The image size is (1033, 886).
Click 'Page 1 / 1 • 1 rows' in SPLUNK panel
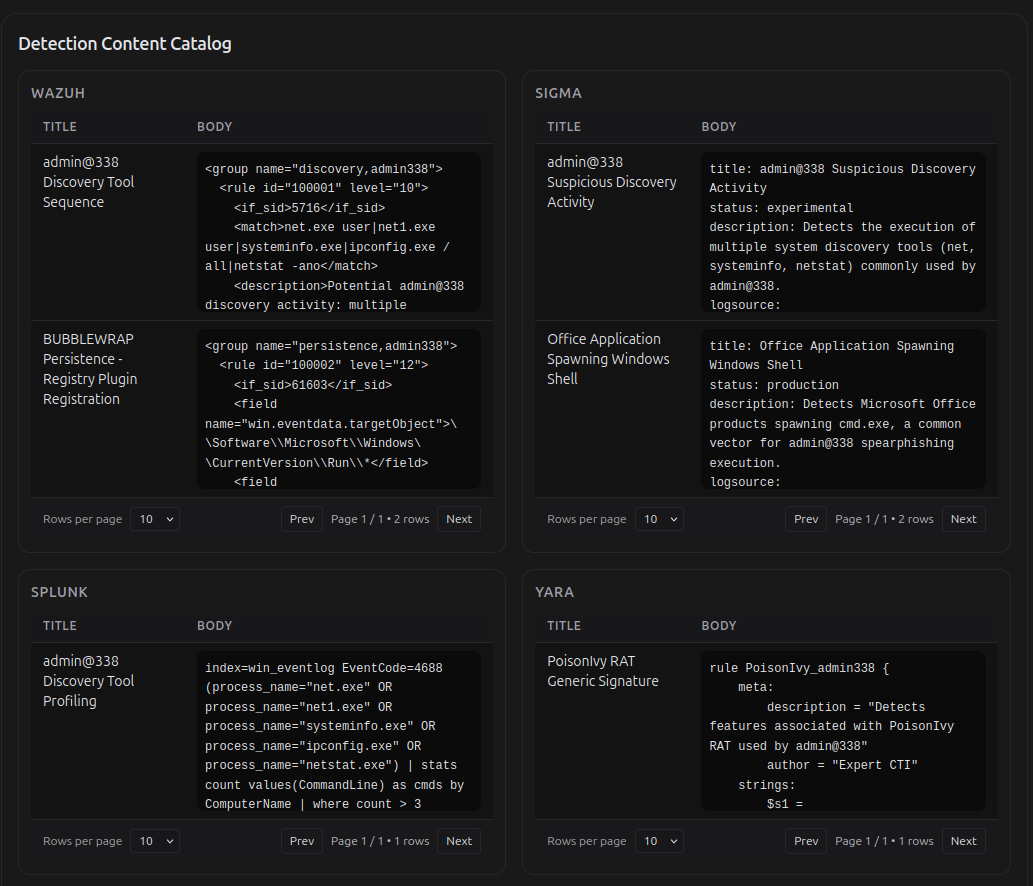380,841
